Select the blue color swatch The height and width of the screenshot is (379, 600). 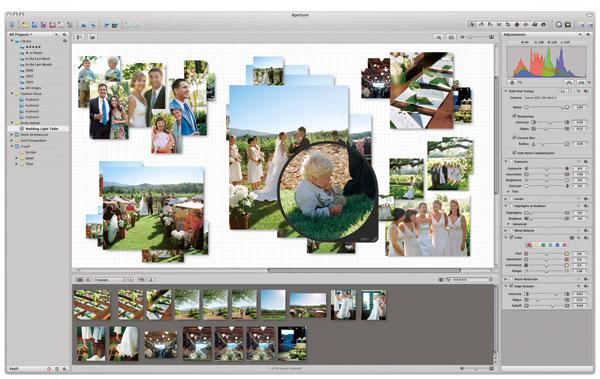(558, 245)
